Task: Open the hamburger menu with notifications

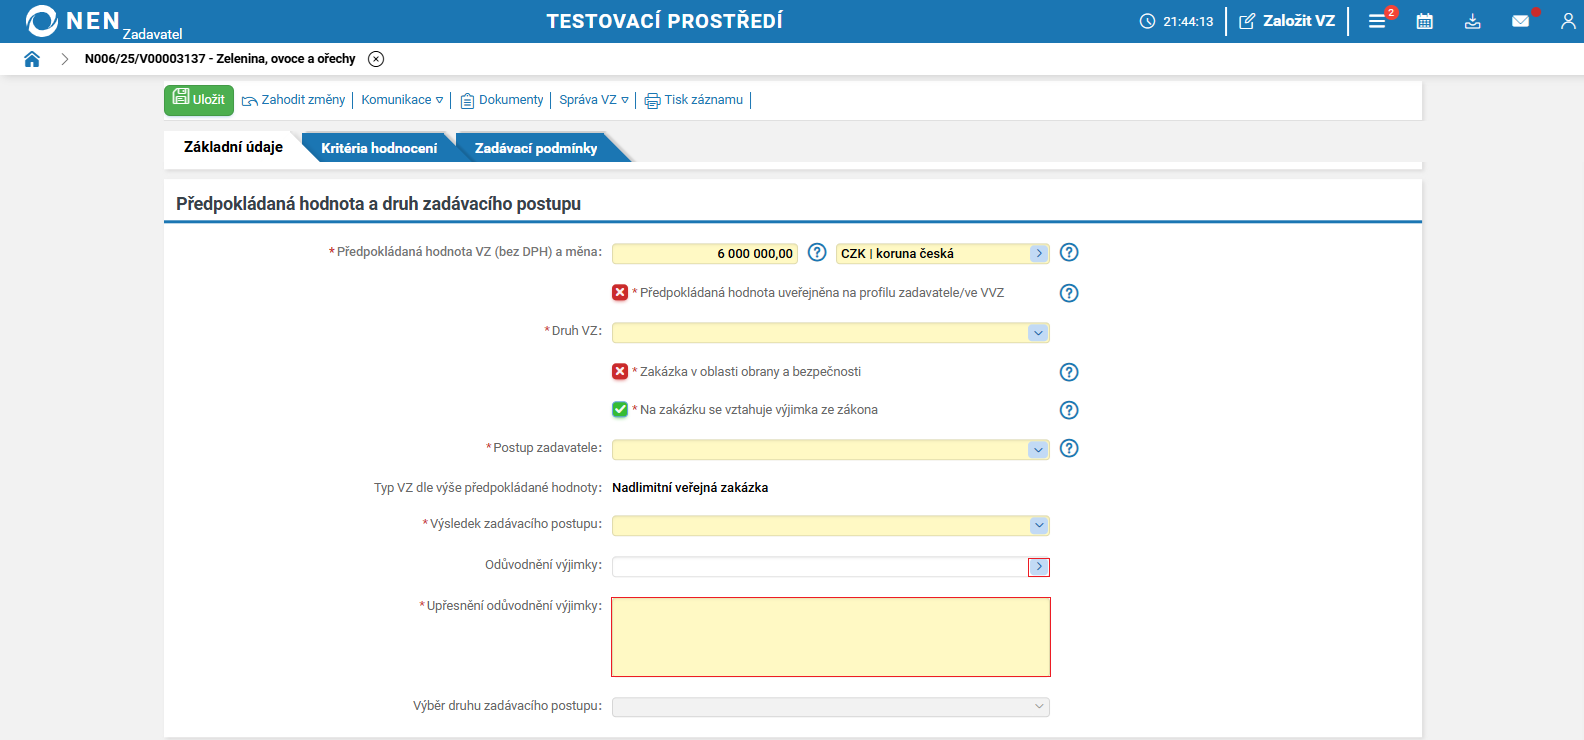Action: point(1377,21)
